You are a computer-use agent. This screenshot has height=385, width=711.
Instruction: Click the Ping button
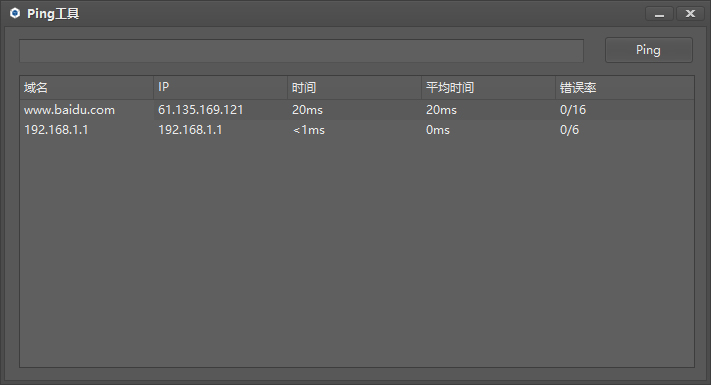coord(648,50)
